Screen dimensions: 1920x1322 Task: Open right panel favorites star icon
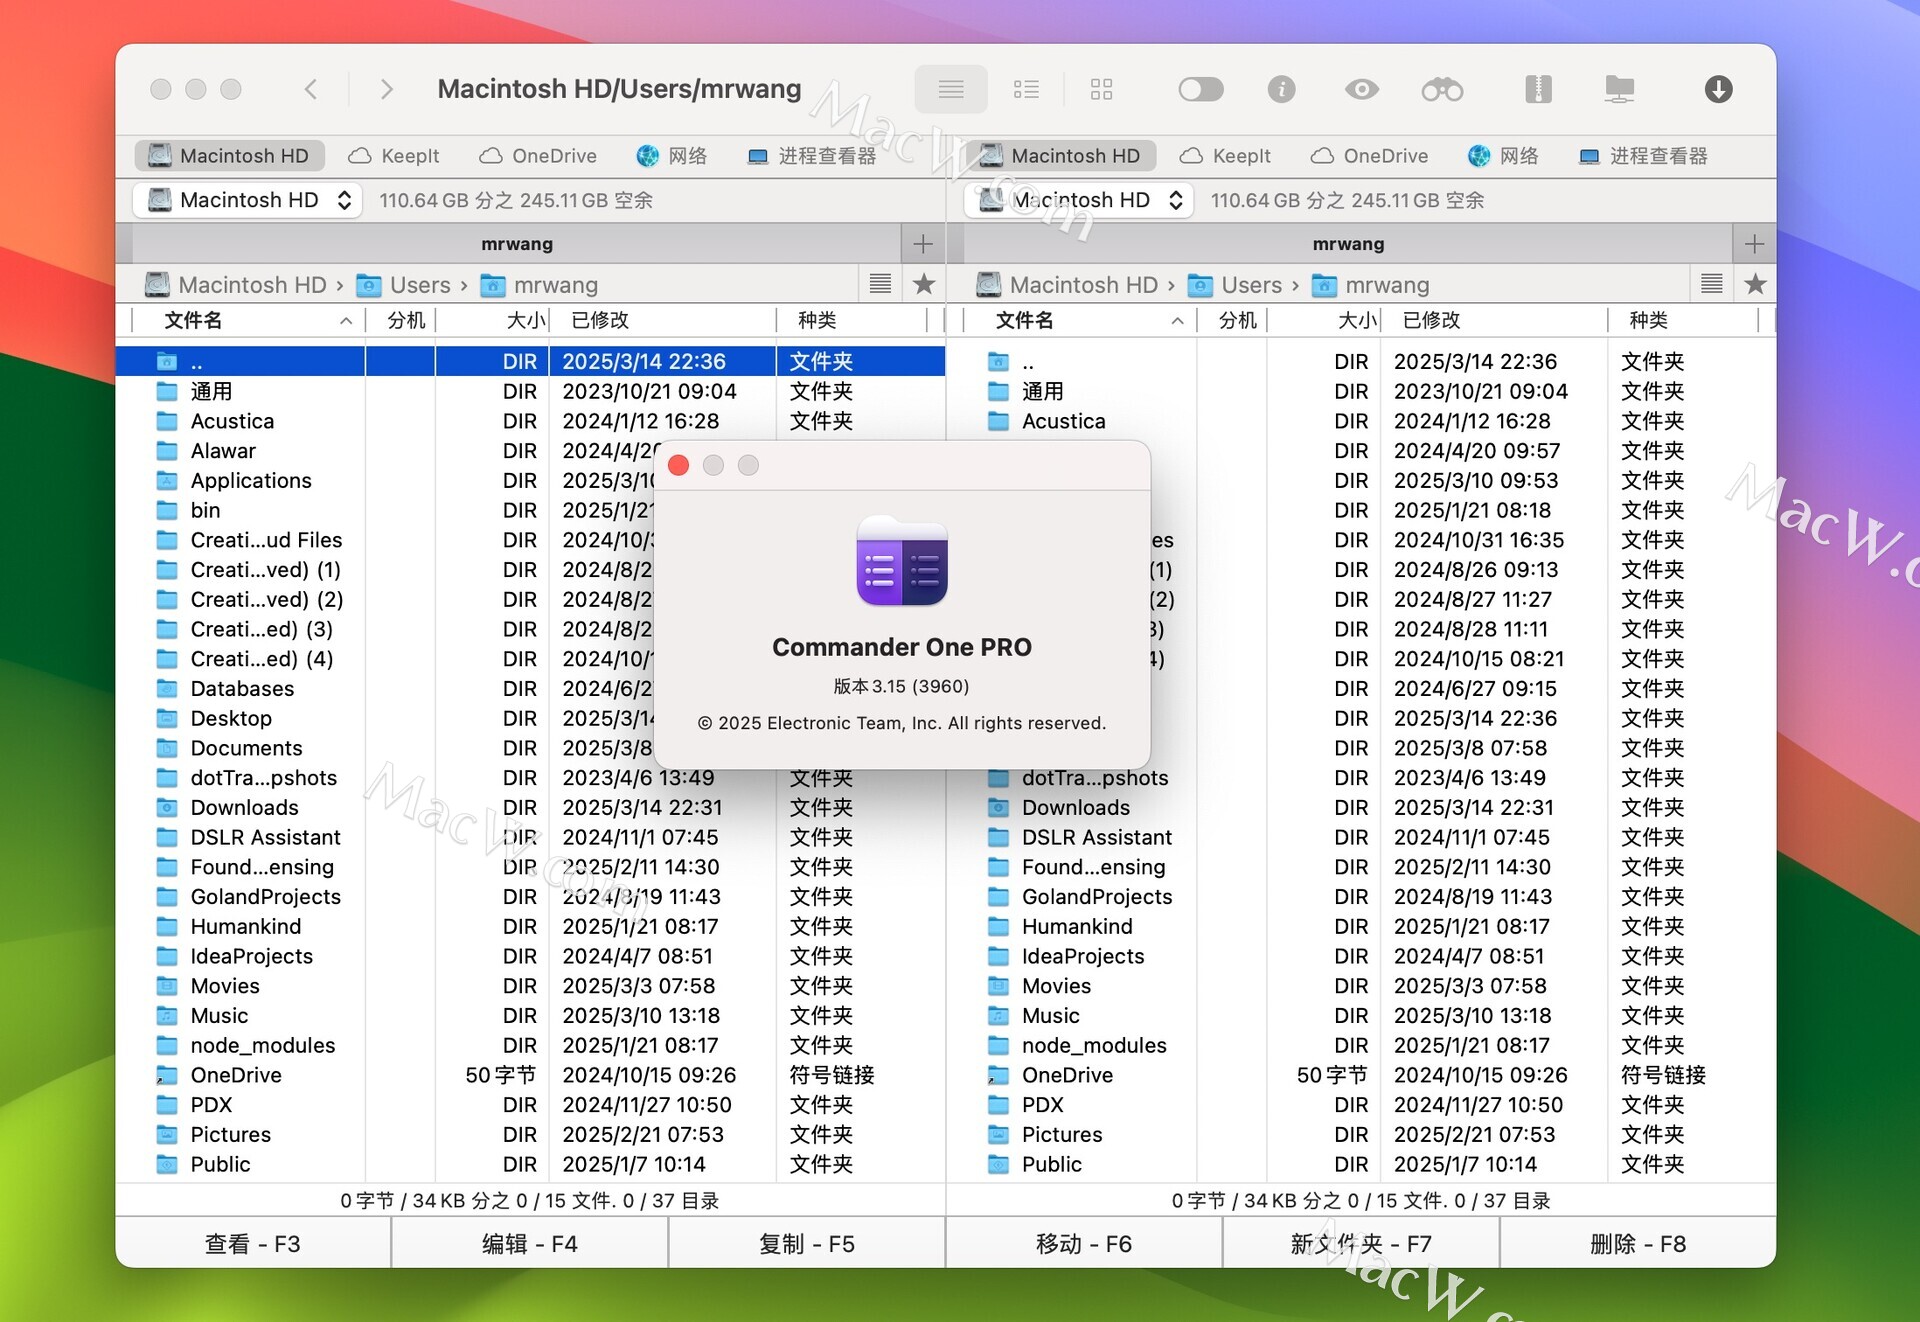click(1755, 284)
